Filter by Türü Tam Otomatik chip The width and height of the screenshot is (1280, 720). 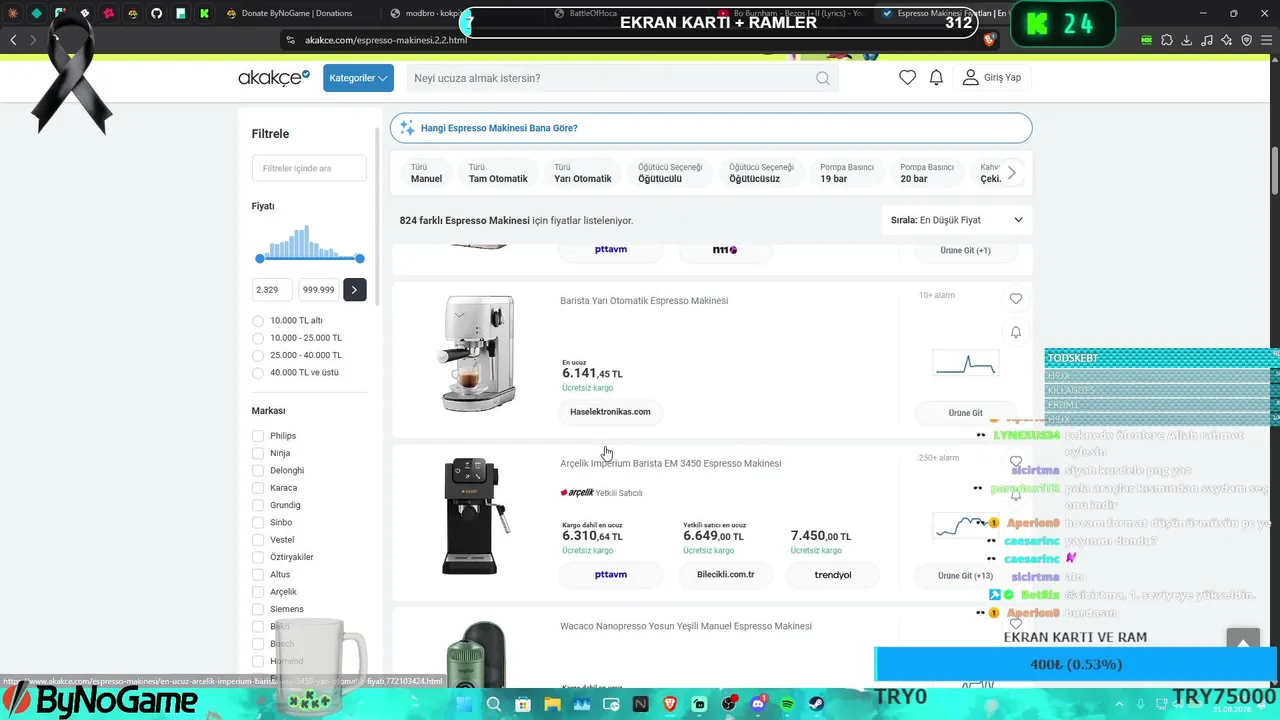(498, 173)
